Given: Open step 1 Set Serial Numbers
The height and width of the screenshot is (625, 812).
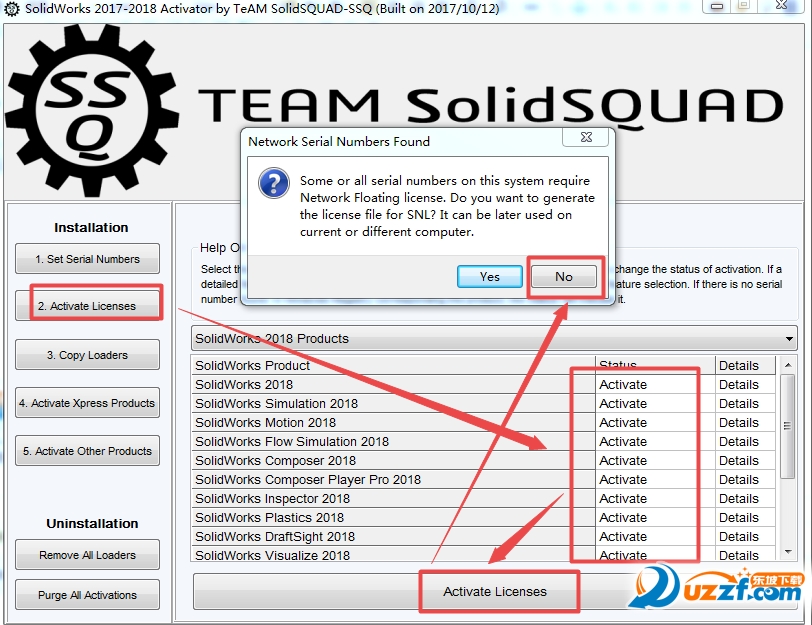Looking at the screenshot, I should point(88,258).
